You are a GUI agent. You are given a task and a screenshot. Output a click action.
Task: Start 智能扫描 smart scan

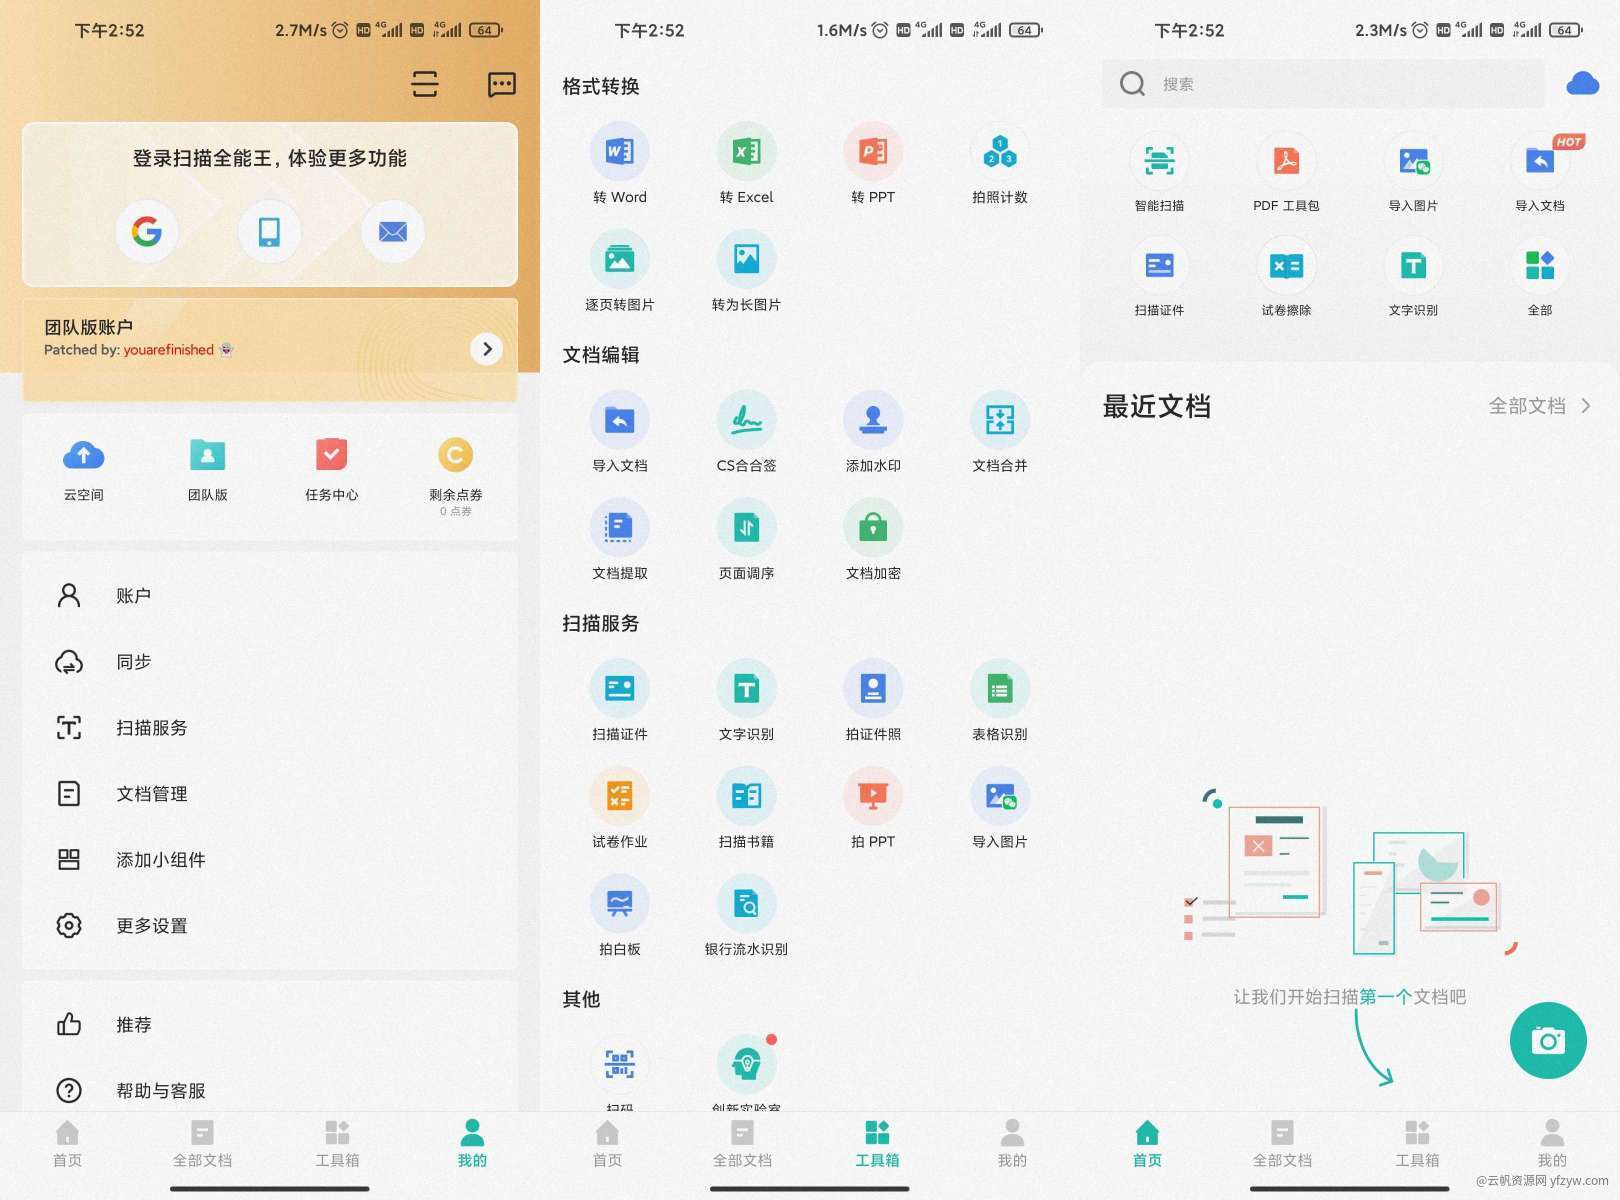pos(1160,173)
